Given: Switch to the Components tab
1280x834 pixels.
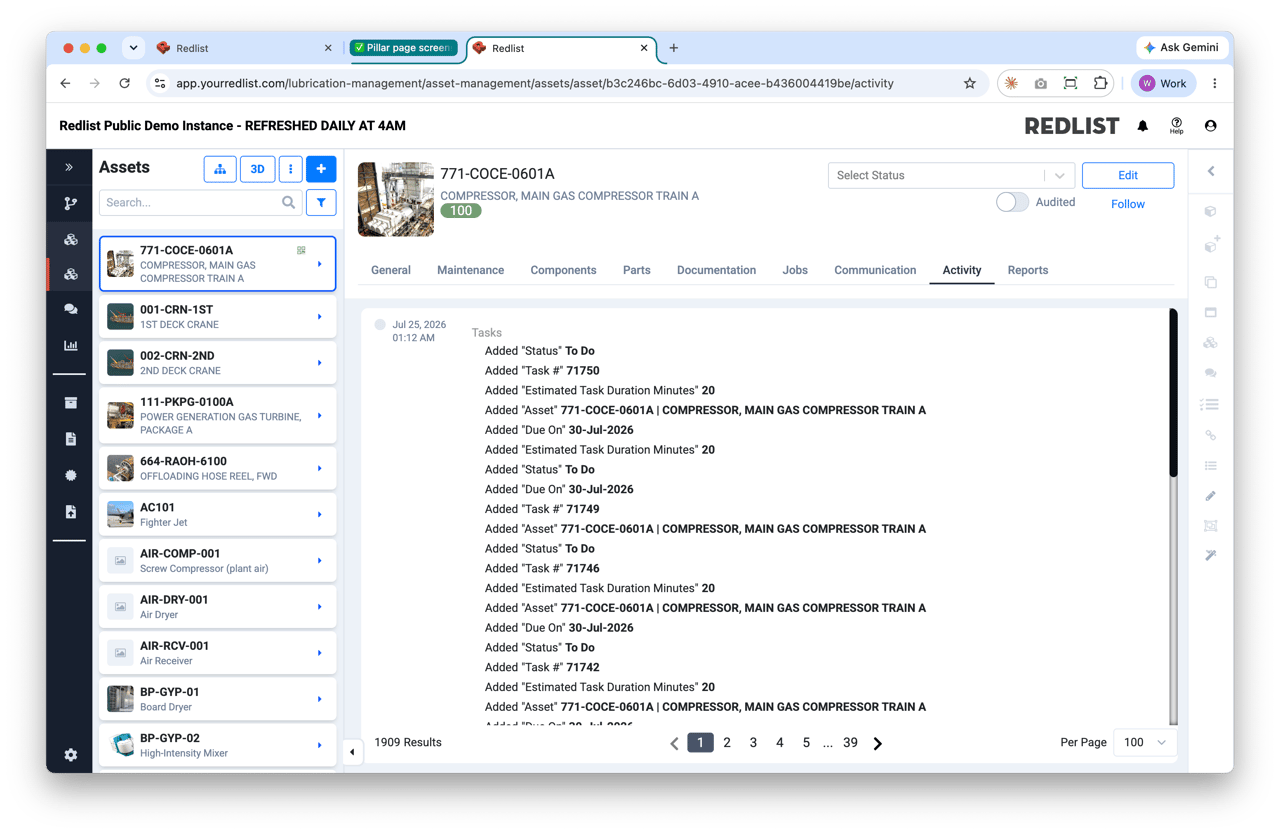Looking at the screenshot, I should tap(563, 270).
